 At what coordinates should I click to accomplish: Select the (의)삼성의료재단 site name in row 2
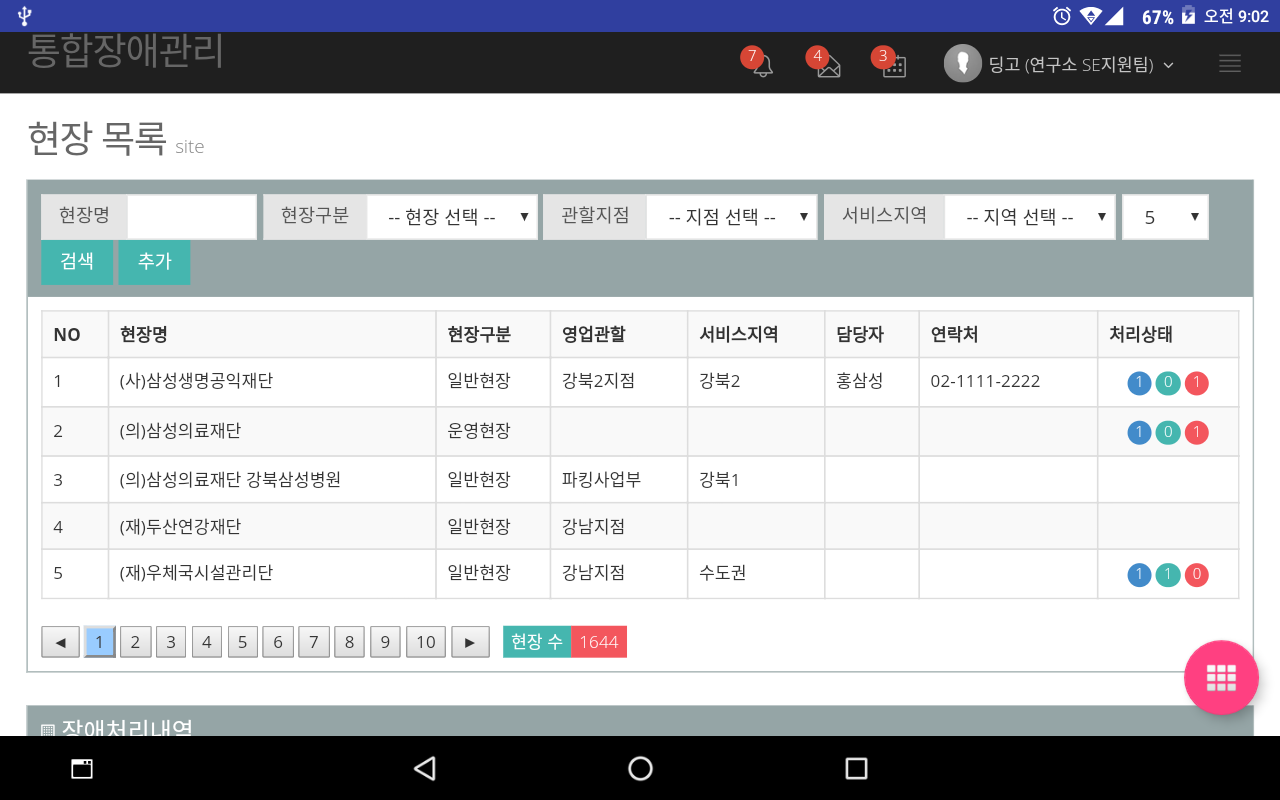tap(180, 431)
